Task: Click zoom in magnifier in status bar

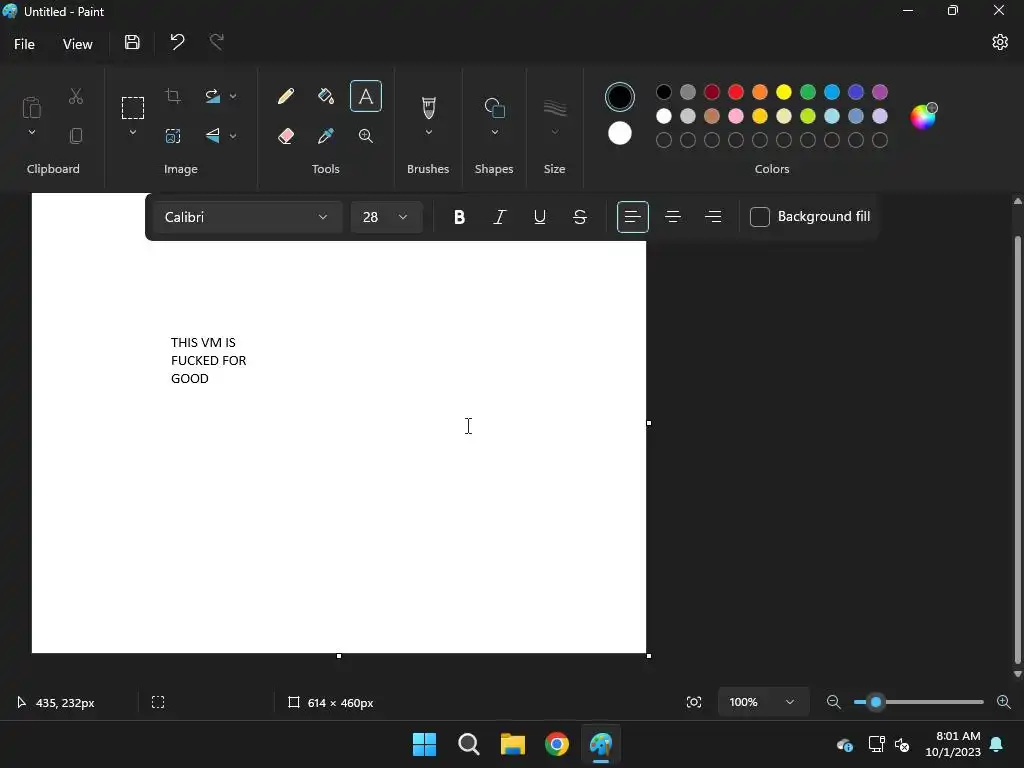Action: coord(1004,702)
